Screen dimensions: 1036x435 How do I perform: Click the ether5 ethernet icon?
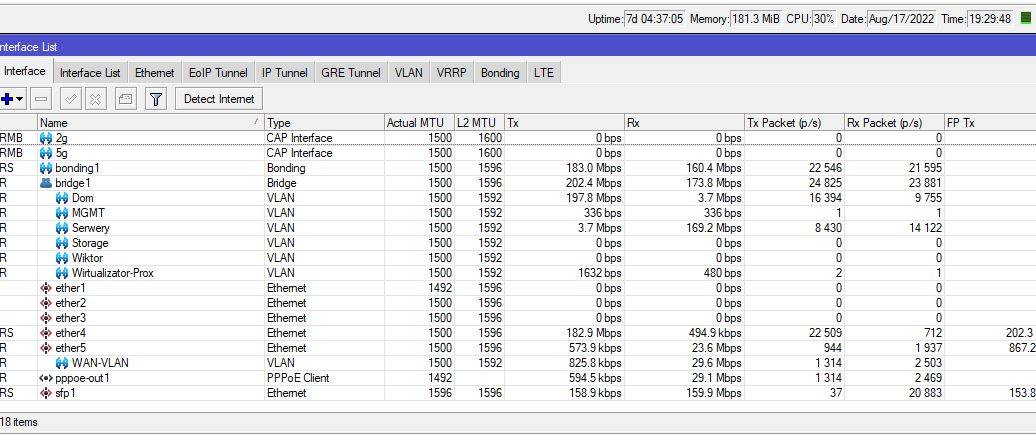(46, 348)
